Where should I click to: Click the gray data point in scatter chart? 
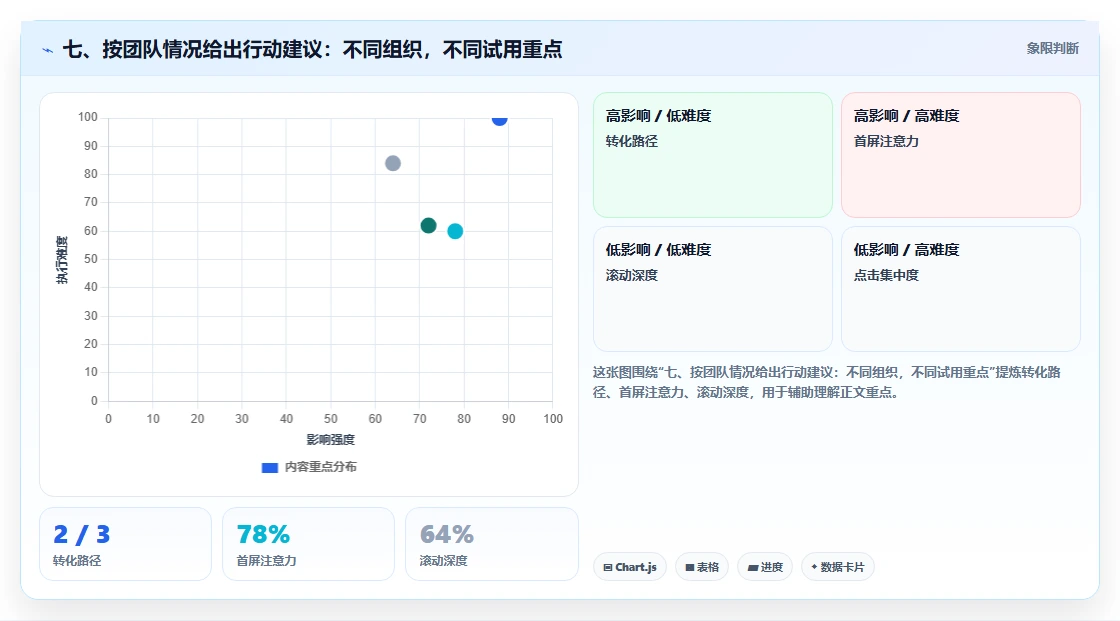pos(393,164)
